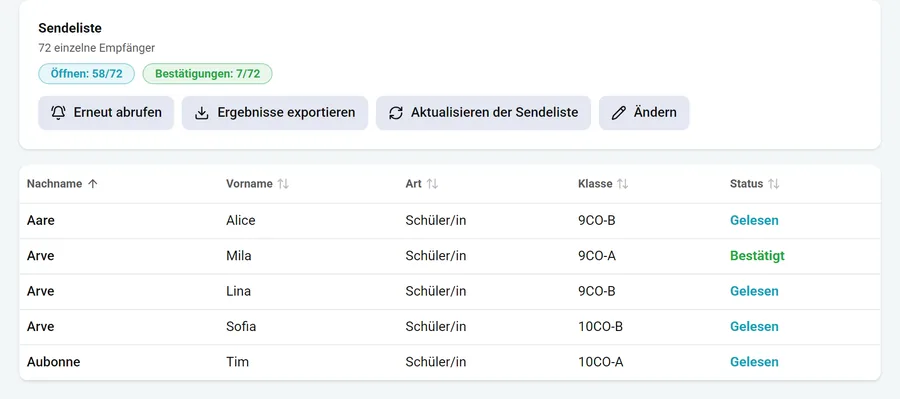
Task: Click the Gelesen status in Lina's row
Action: (x=754, y=292)
